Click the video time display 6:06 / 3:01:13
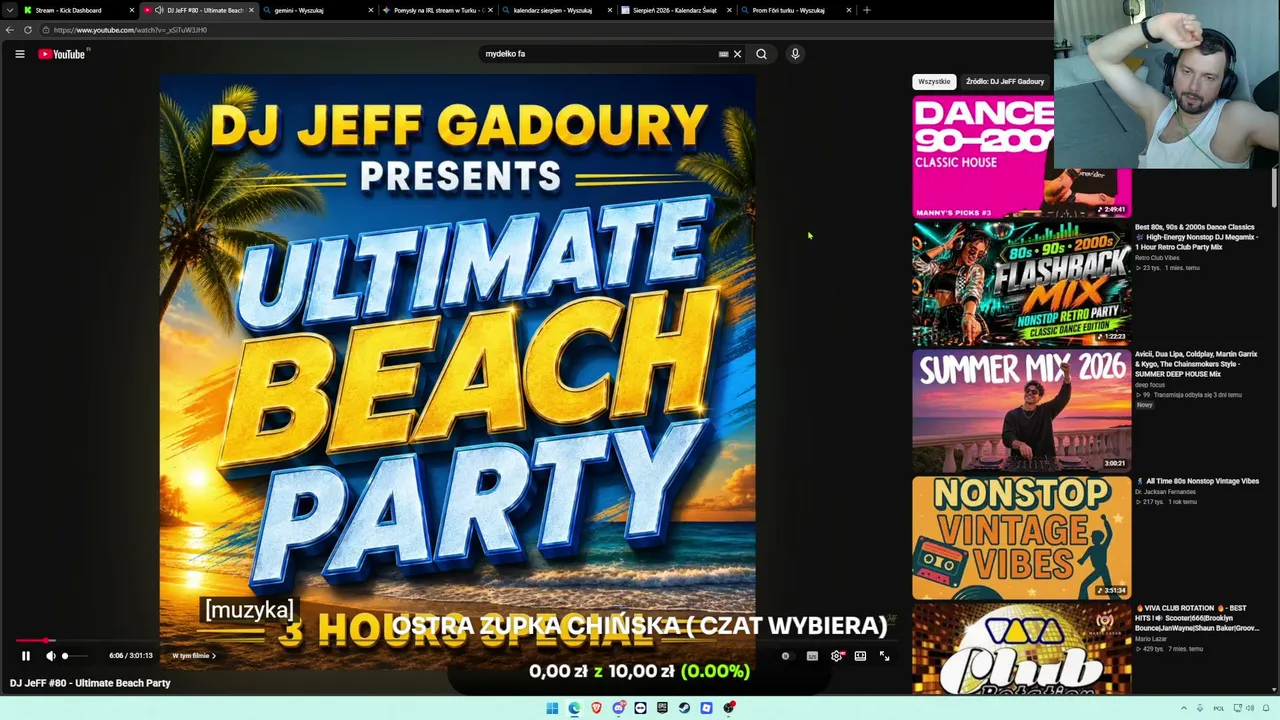Viewport: 1280px width, 720px height. 131,656
